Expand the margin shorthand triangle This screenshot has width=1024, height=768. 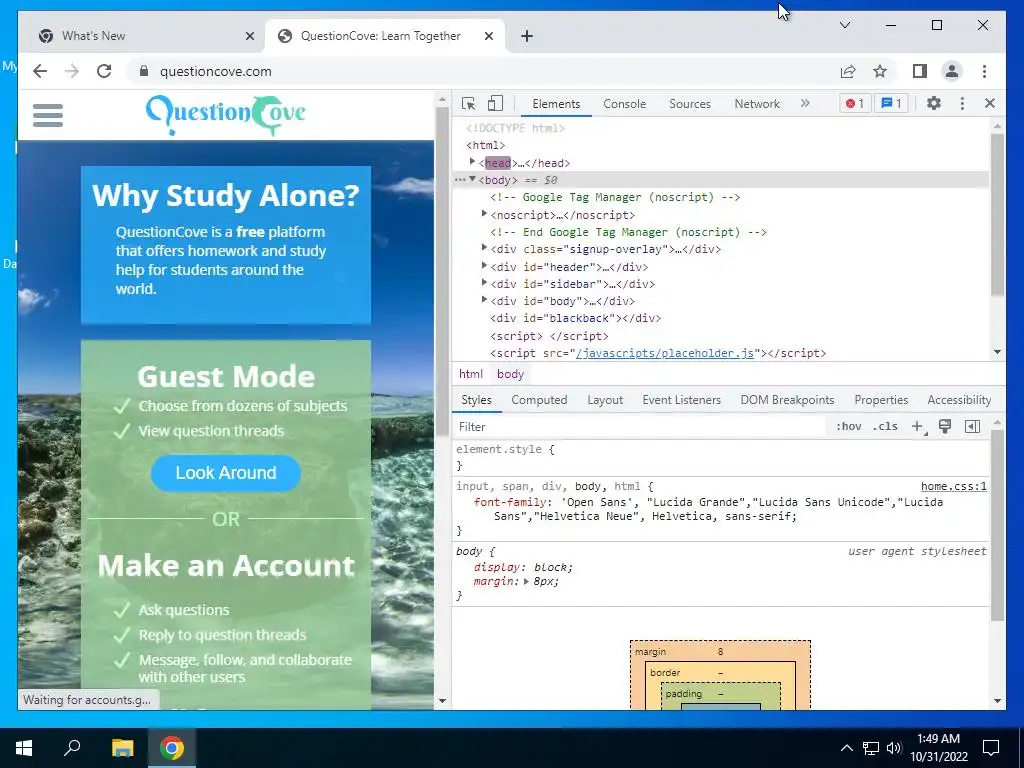[x=526, y=581]
